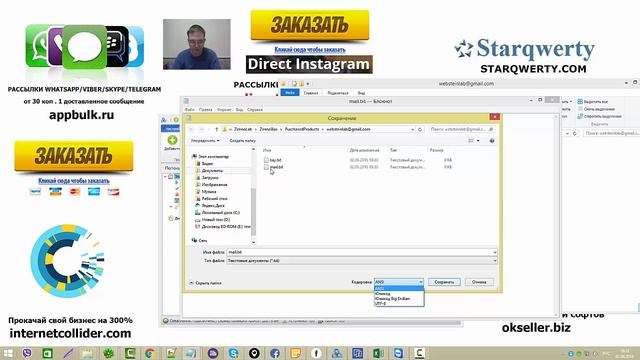
Task: Click the save dialog search field
Action: click(x=462, y=129)
